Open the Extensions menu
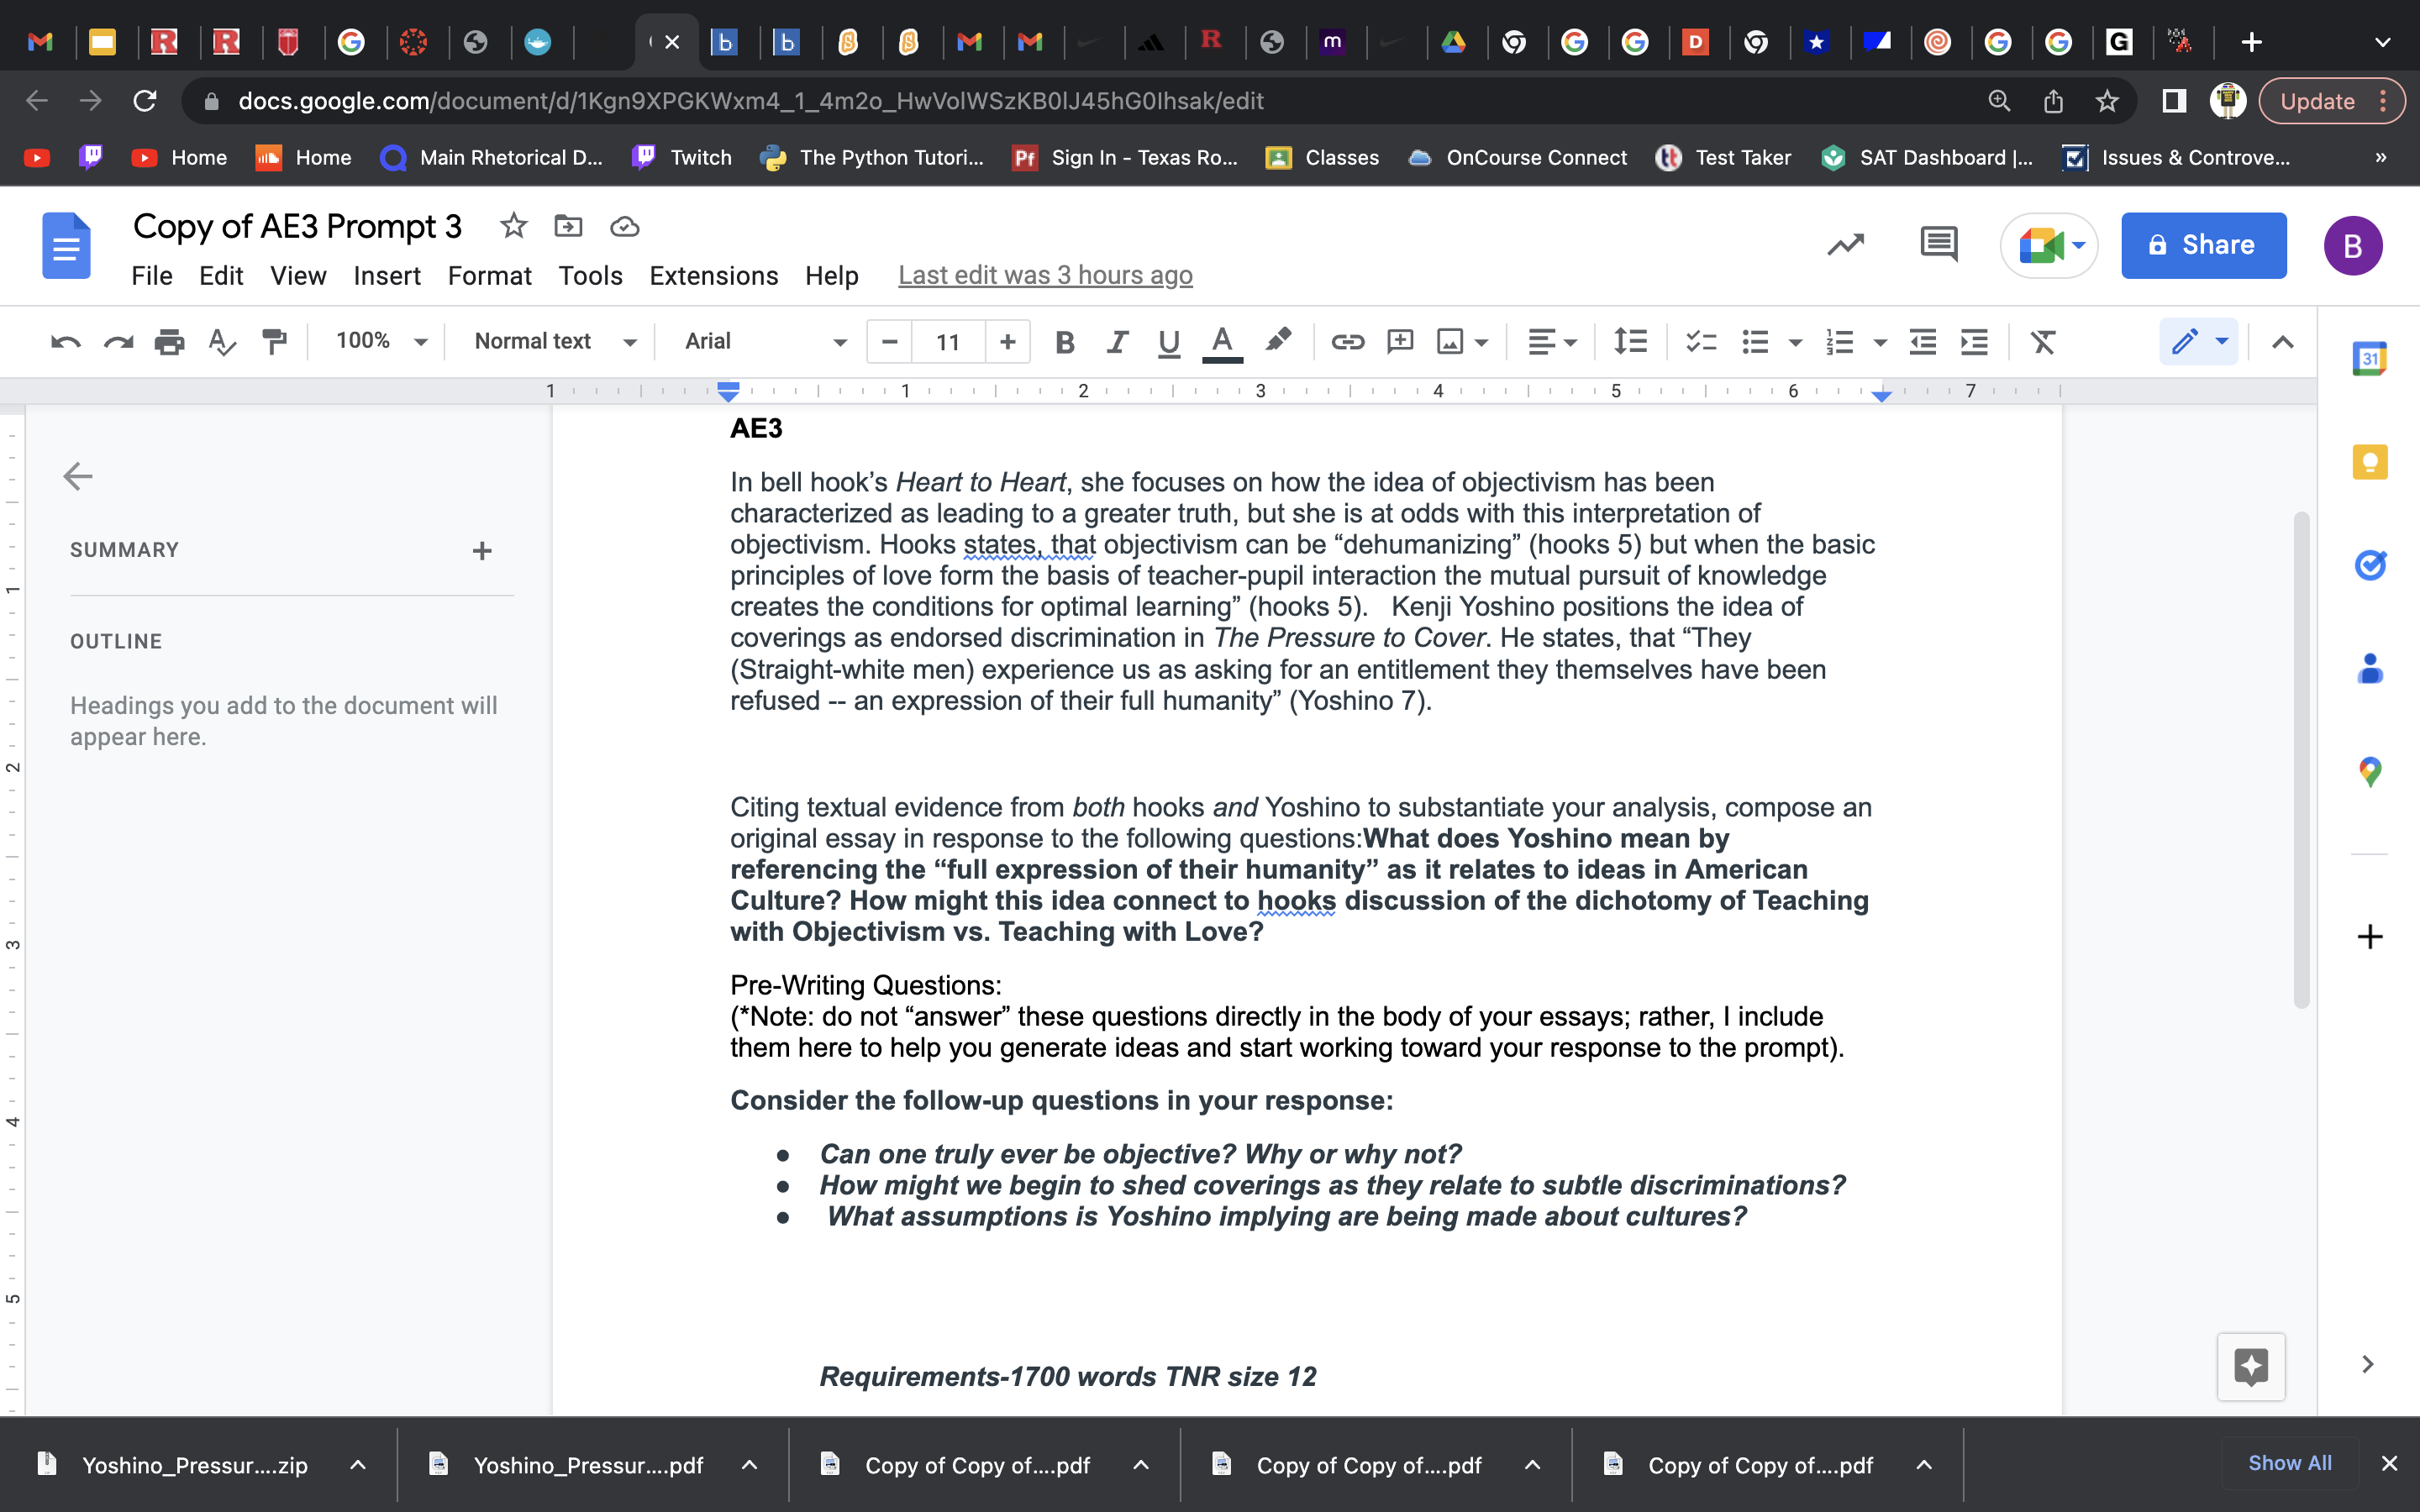 coord(712,275)
